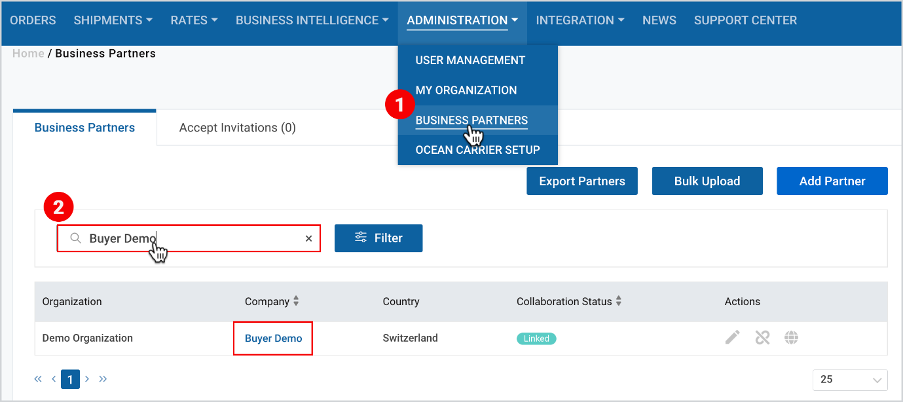Click the Add Partner button
The image size is (904, 402).
(832, 181)
